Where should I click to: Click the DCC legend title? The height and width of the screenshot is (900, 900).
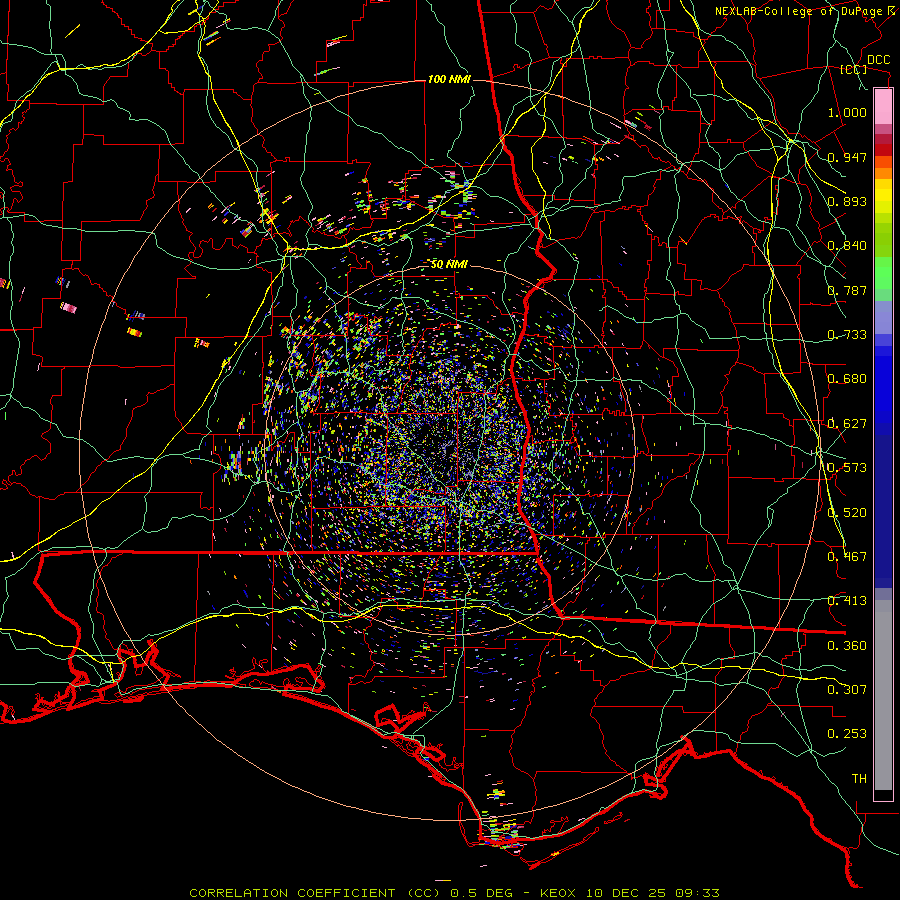coord(878,60)
